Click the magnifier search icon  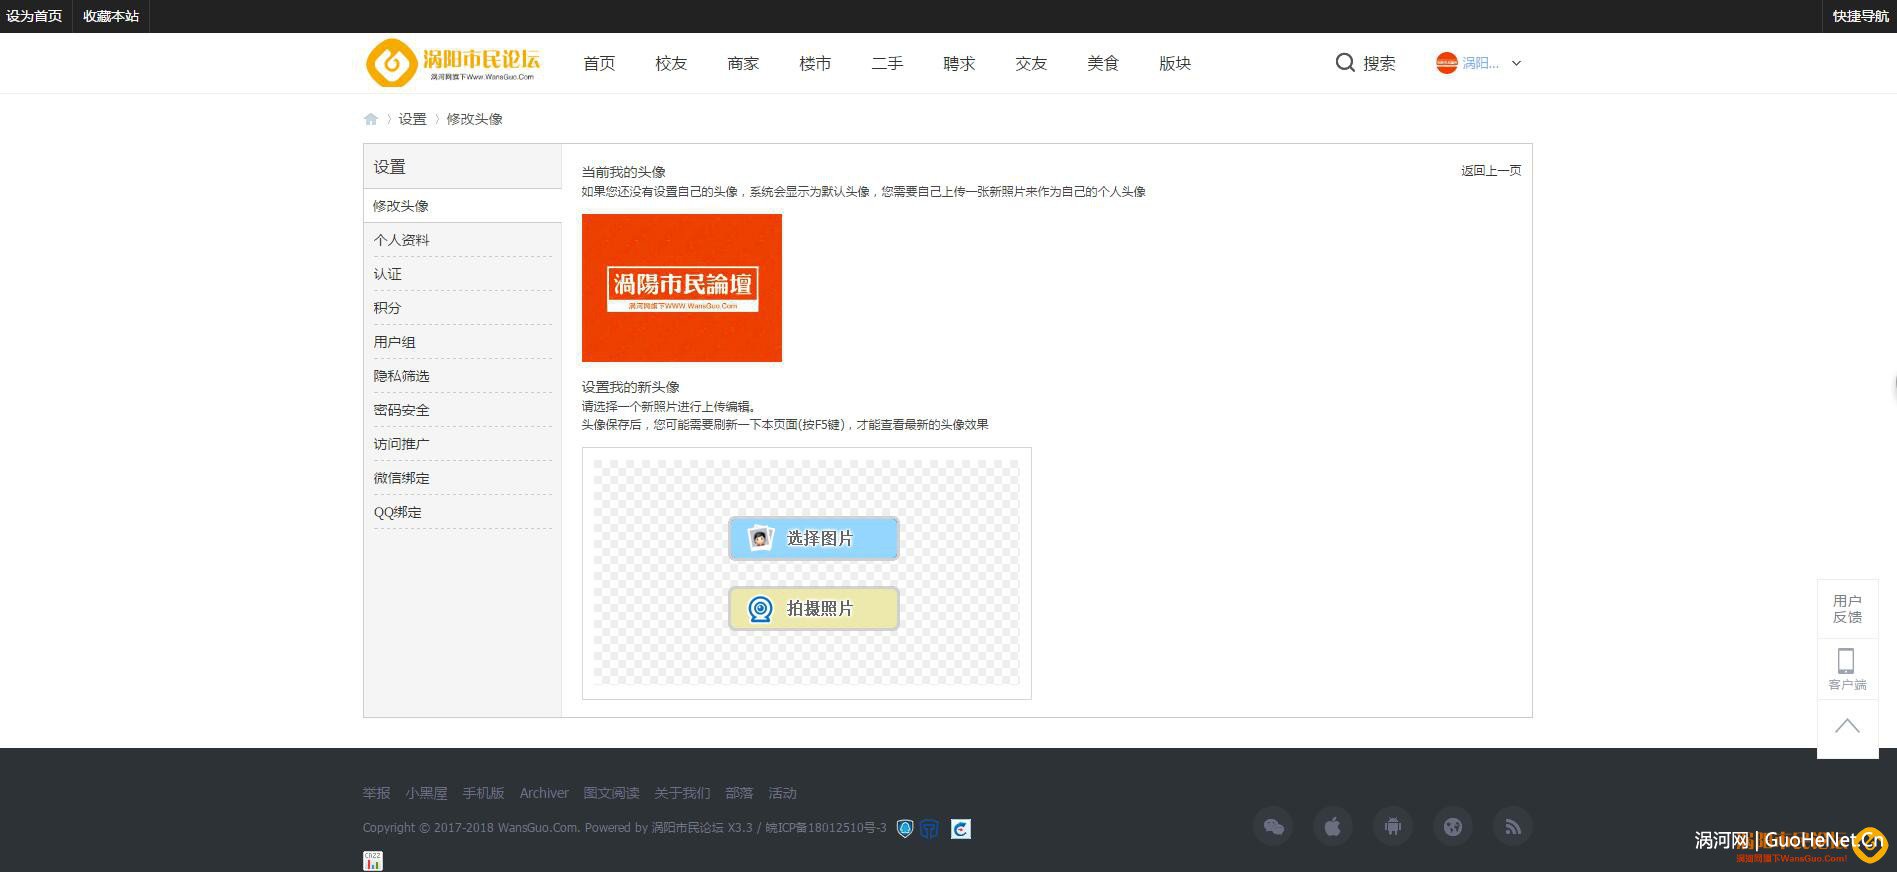click(x=1345, y=63)
